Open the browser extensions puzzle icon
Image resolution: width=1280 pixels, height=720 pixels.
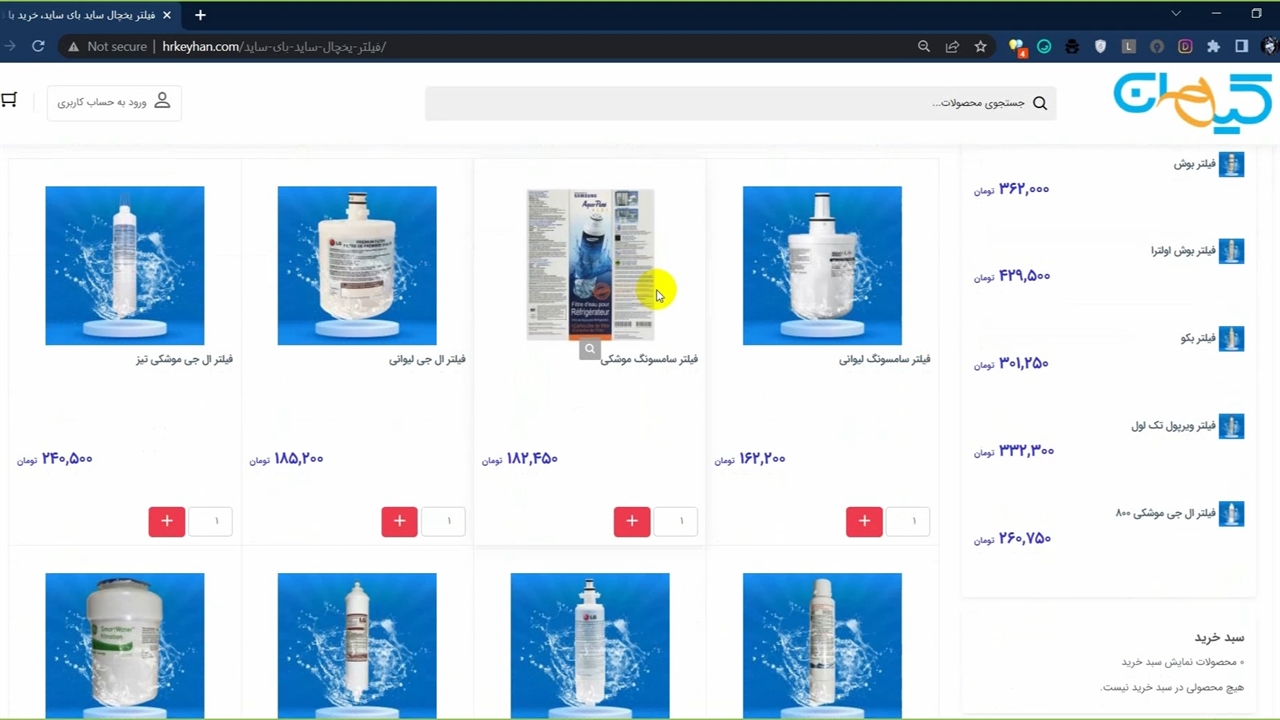1213,46
